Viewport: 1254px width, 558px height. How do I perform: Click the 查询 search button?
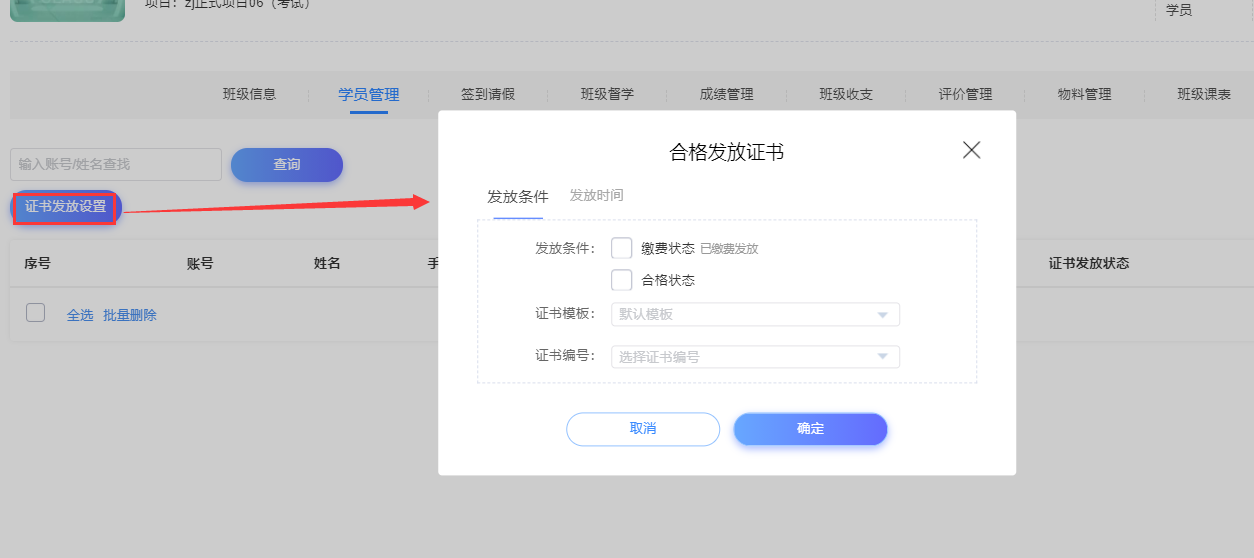(x=287, y=165)
